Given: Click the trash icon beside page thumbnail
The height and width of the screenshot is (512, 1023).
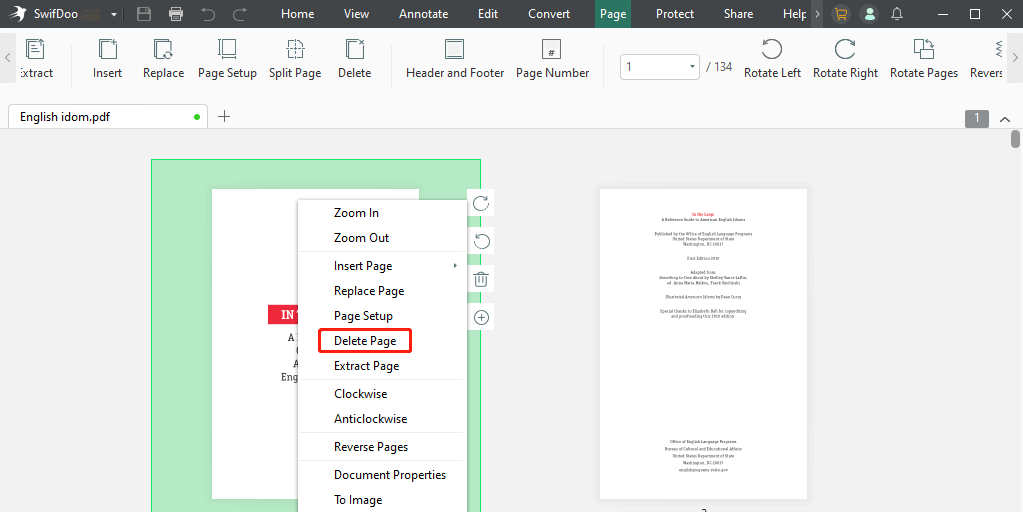Looking at the screenshot, I should [x=481, y=280].
